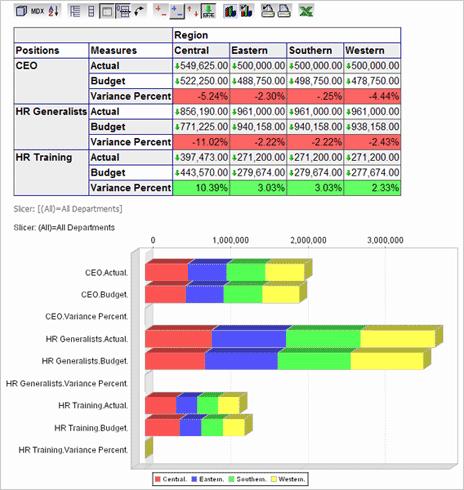Click the HR Training.Variance Percent chart bar

pyautogui.click(x=149, y=447)
